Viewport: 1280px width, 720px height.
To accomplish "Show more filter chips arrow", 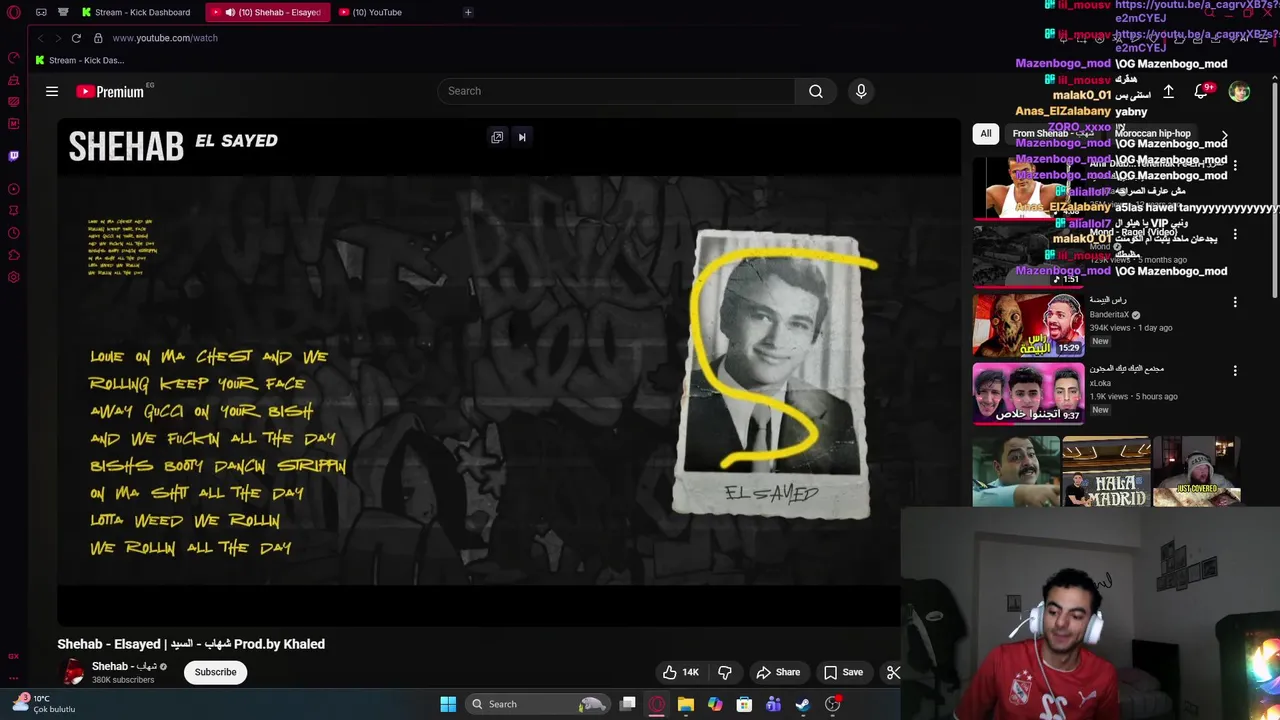I will pos(1224,135).
